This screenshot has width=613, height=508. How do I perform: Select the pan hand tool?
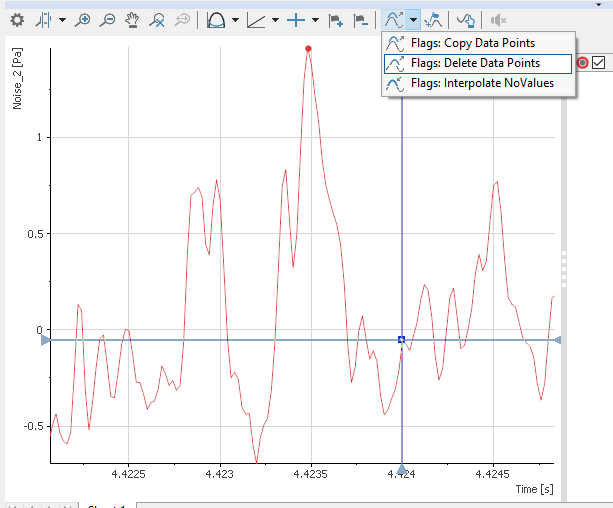click(x=132, y=19)
